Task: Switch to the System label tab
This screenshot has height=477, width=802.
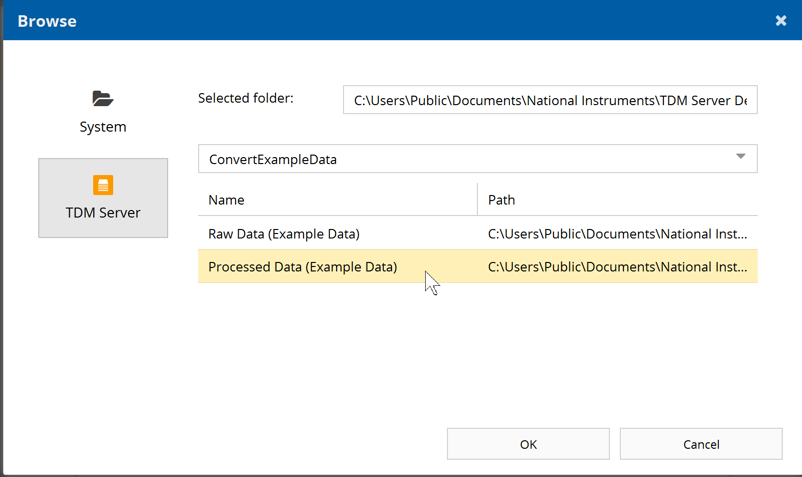Action: 103,127
